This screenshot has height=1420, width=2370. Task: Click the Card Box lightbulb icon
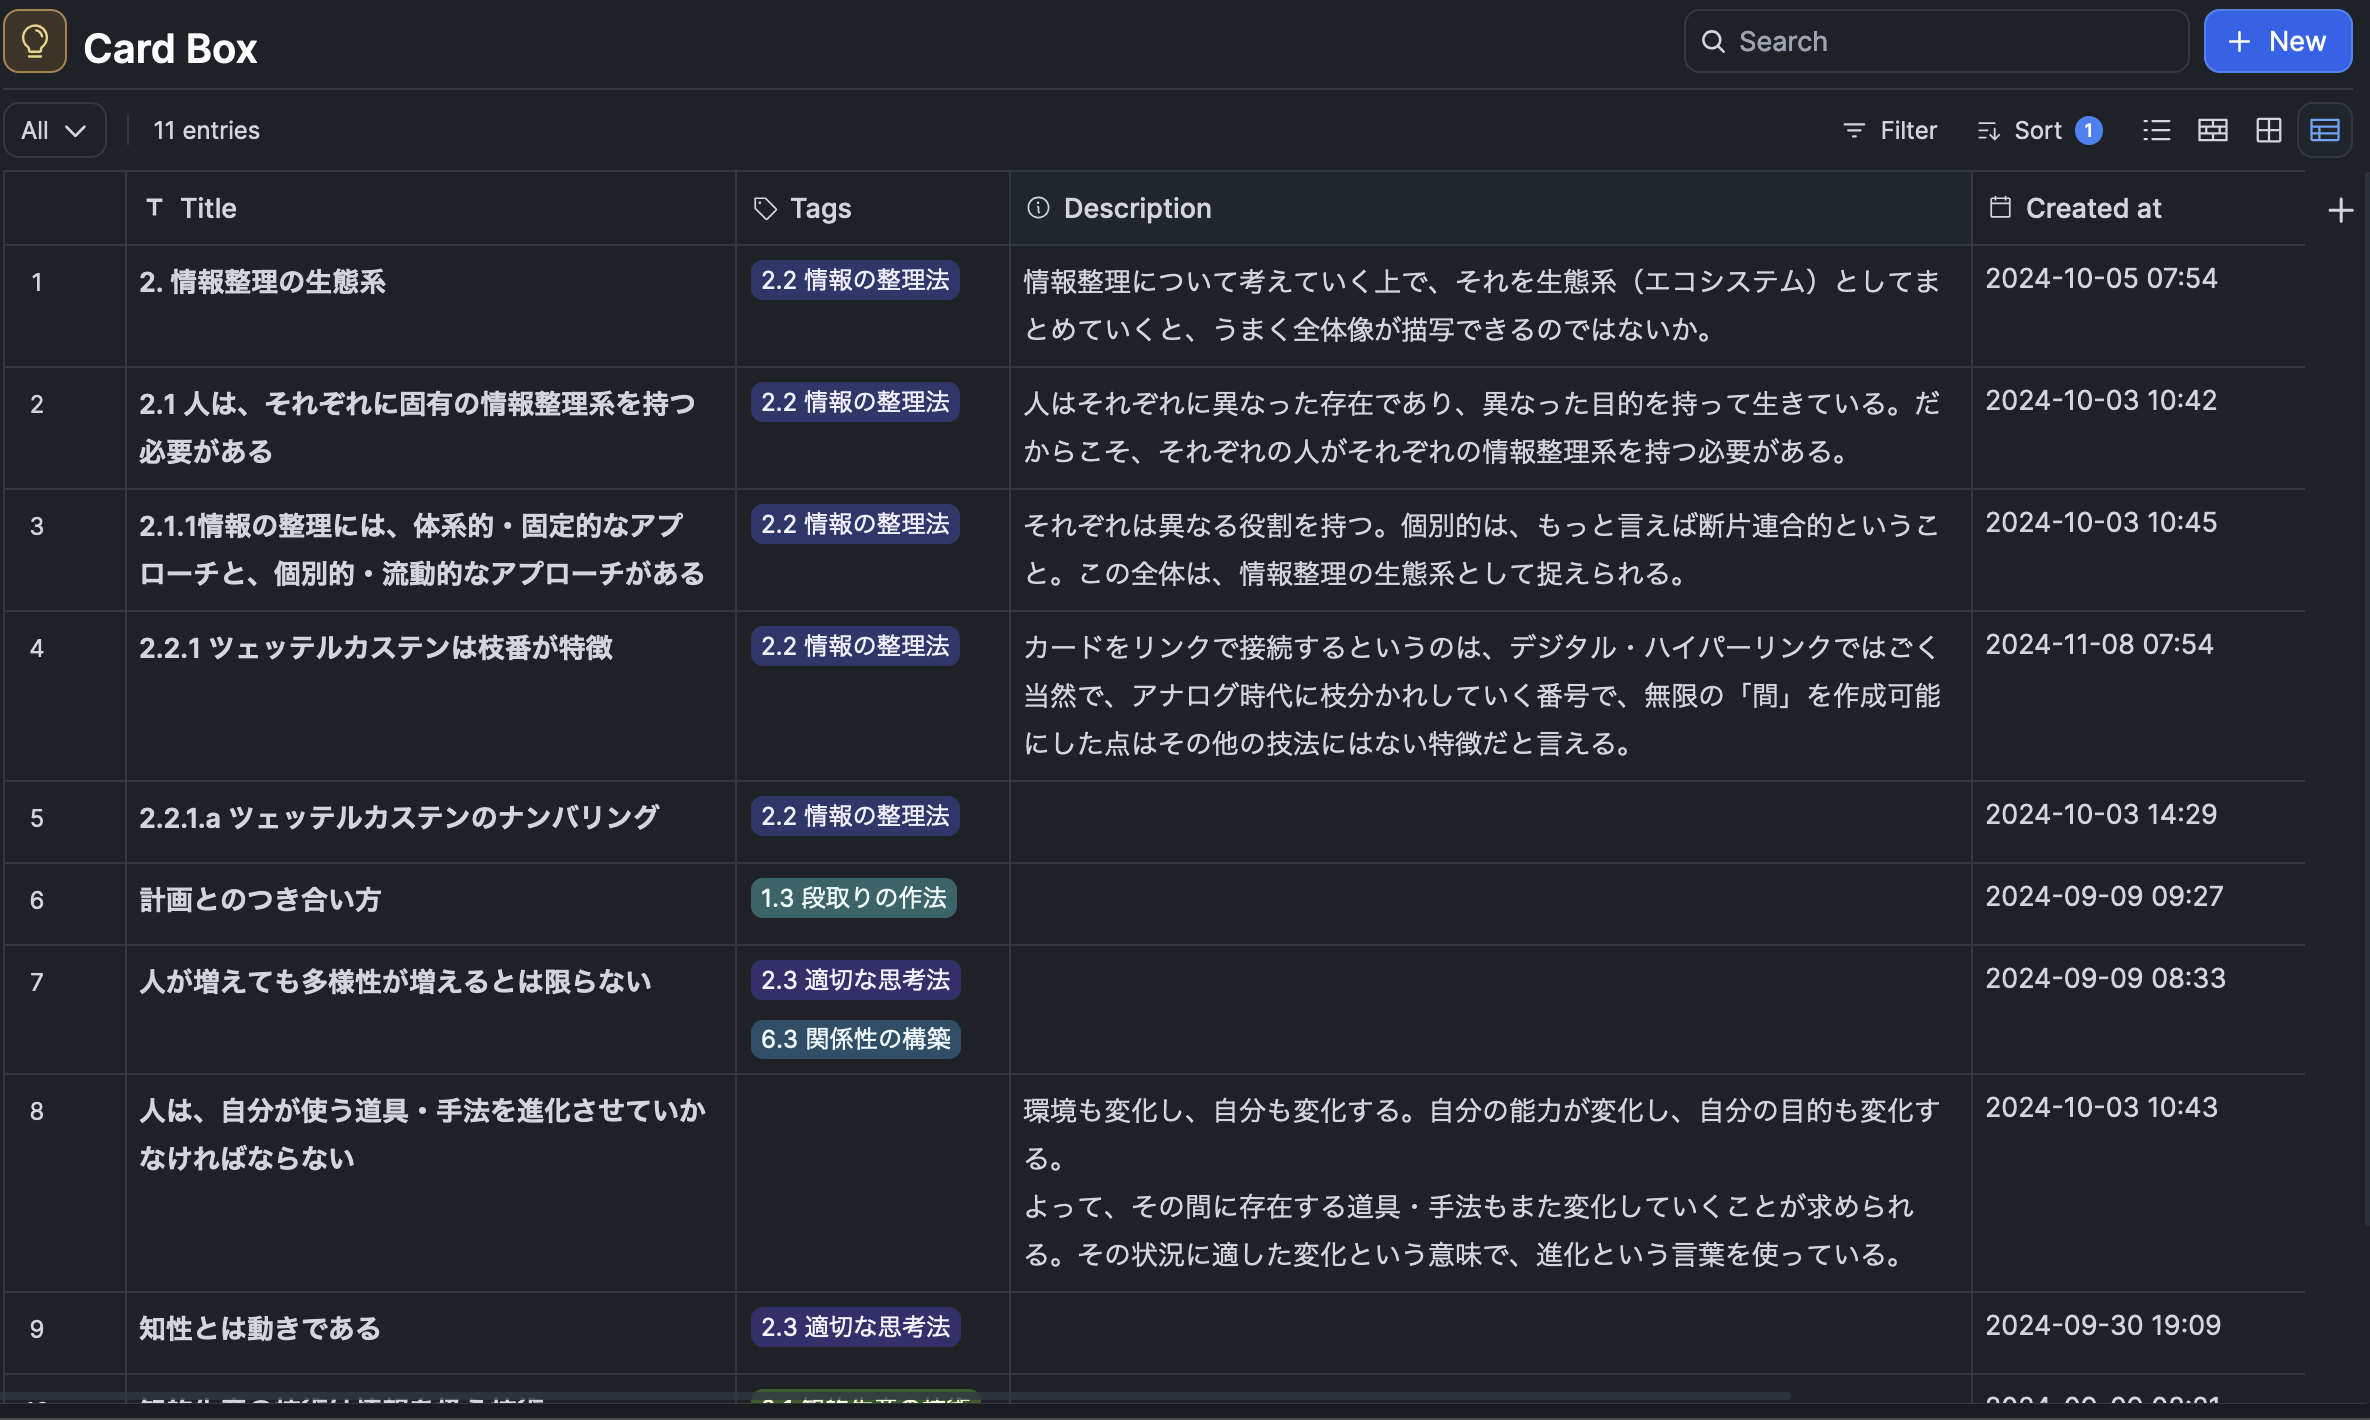pyautogui.click(x=35, y=41)
